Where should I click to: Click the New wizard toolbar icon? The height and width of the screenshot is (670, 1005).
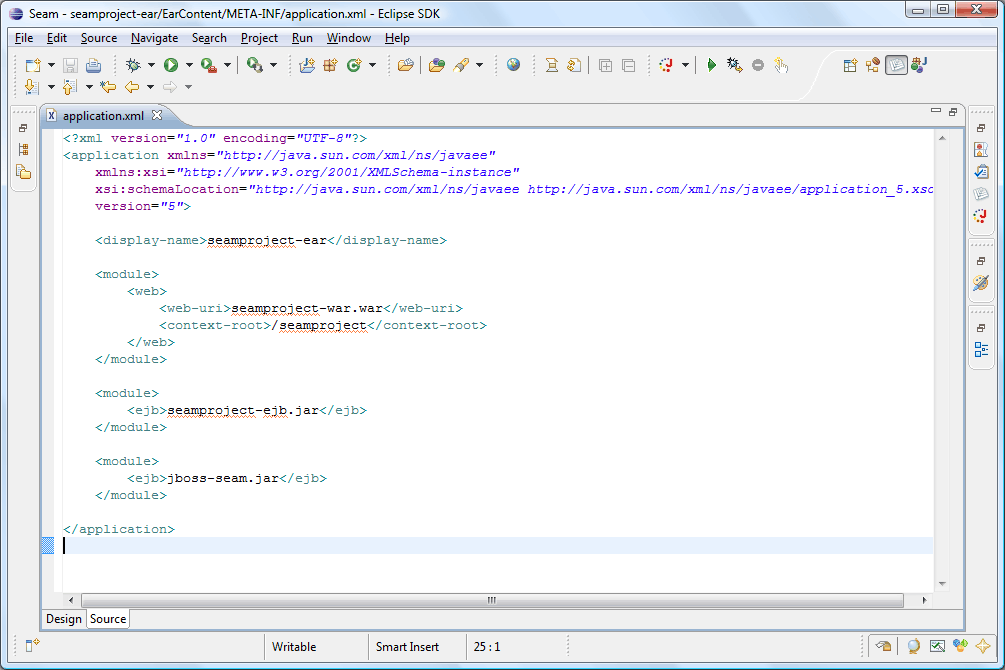pos(33,65)
